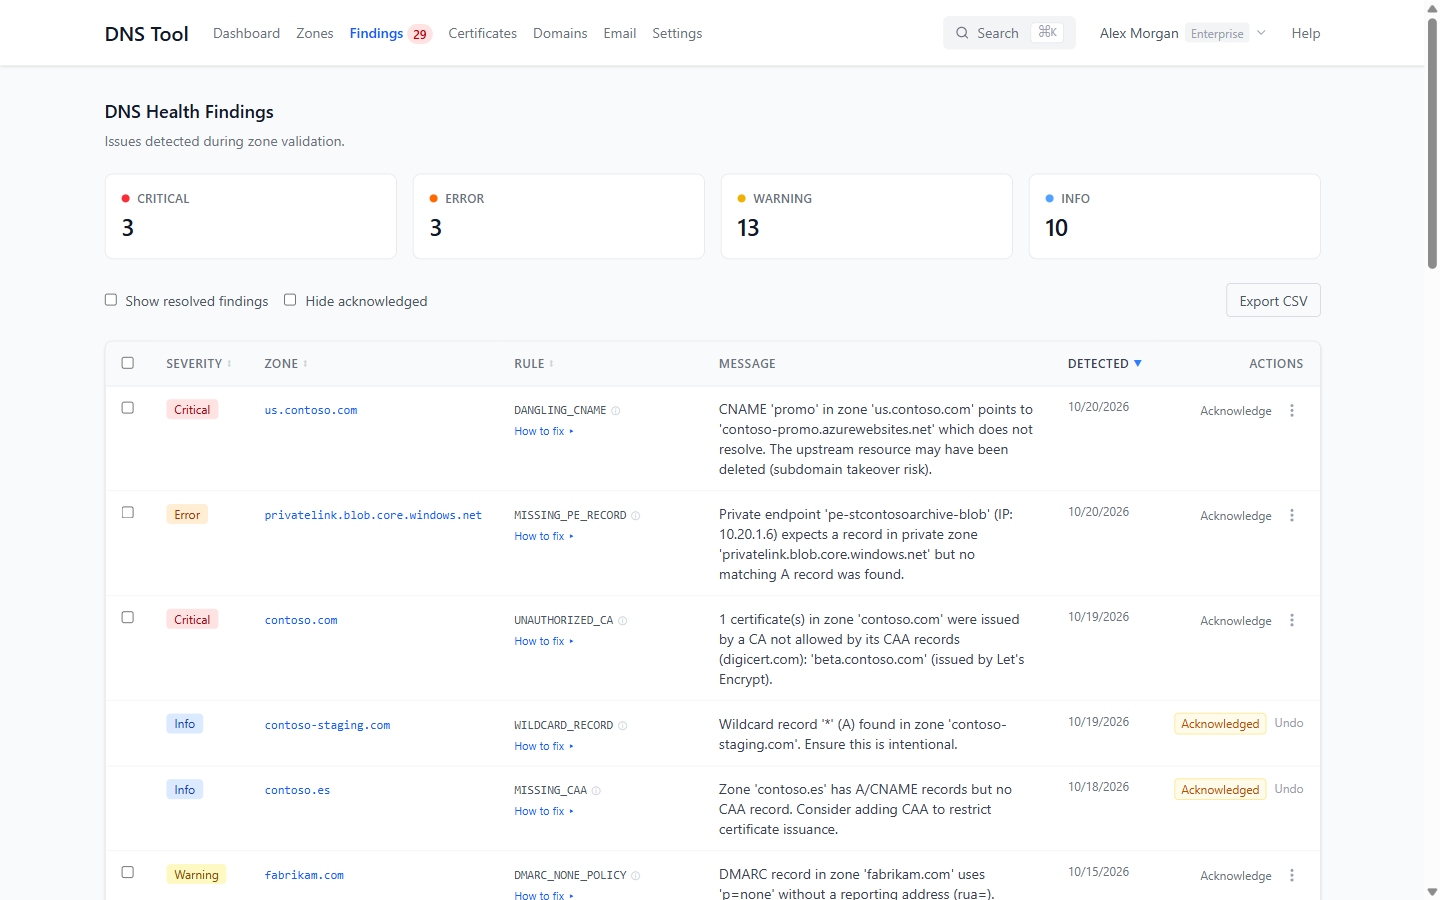1440x900 pixels.
Task: Tick the select-all checkbox in the table header
Action: 128,363
